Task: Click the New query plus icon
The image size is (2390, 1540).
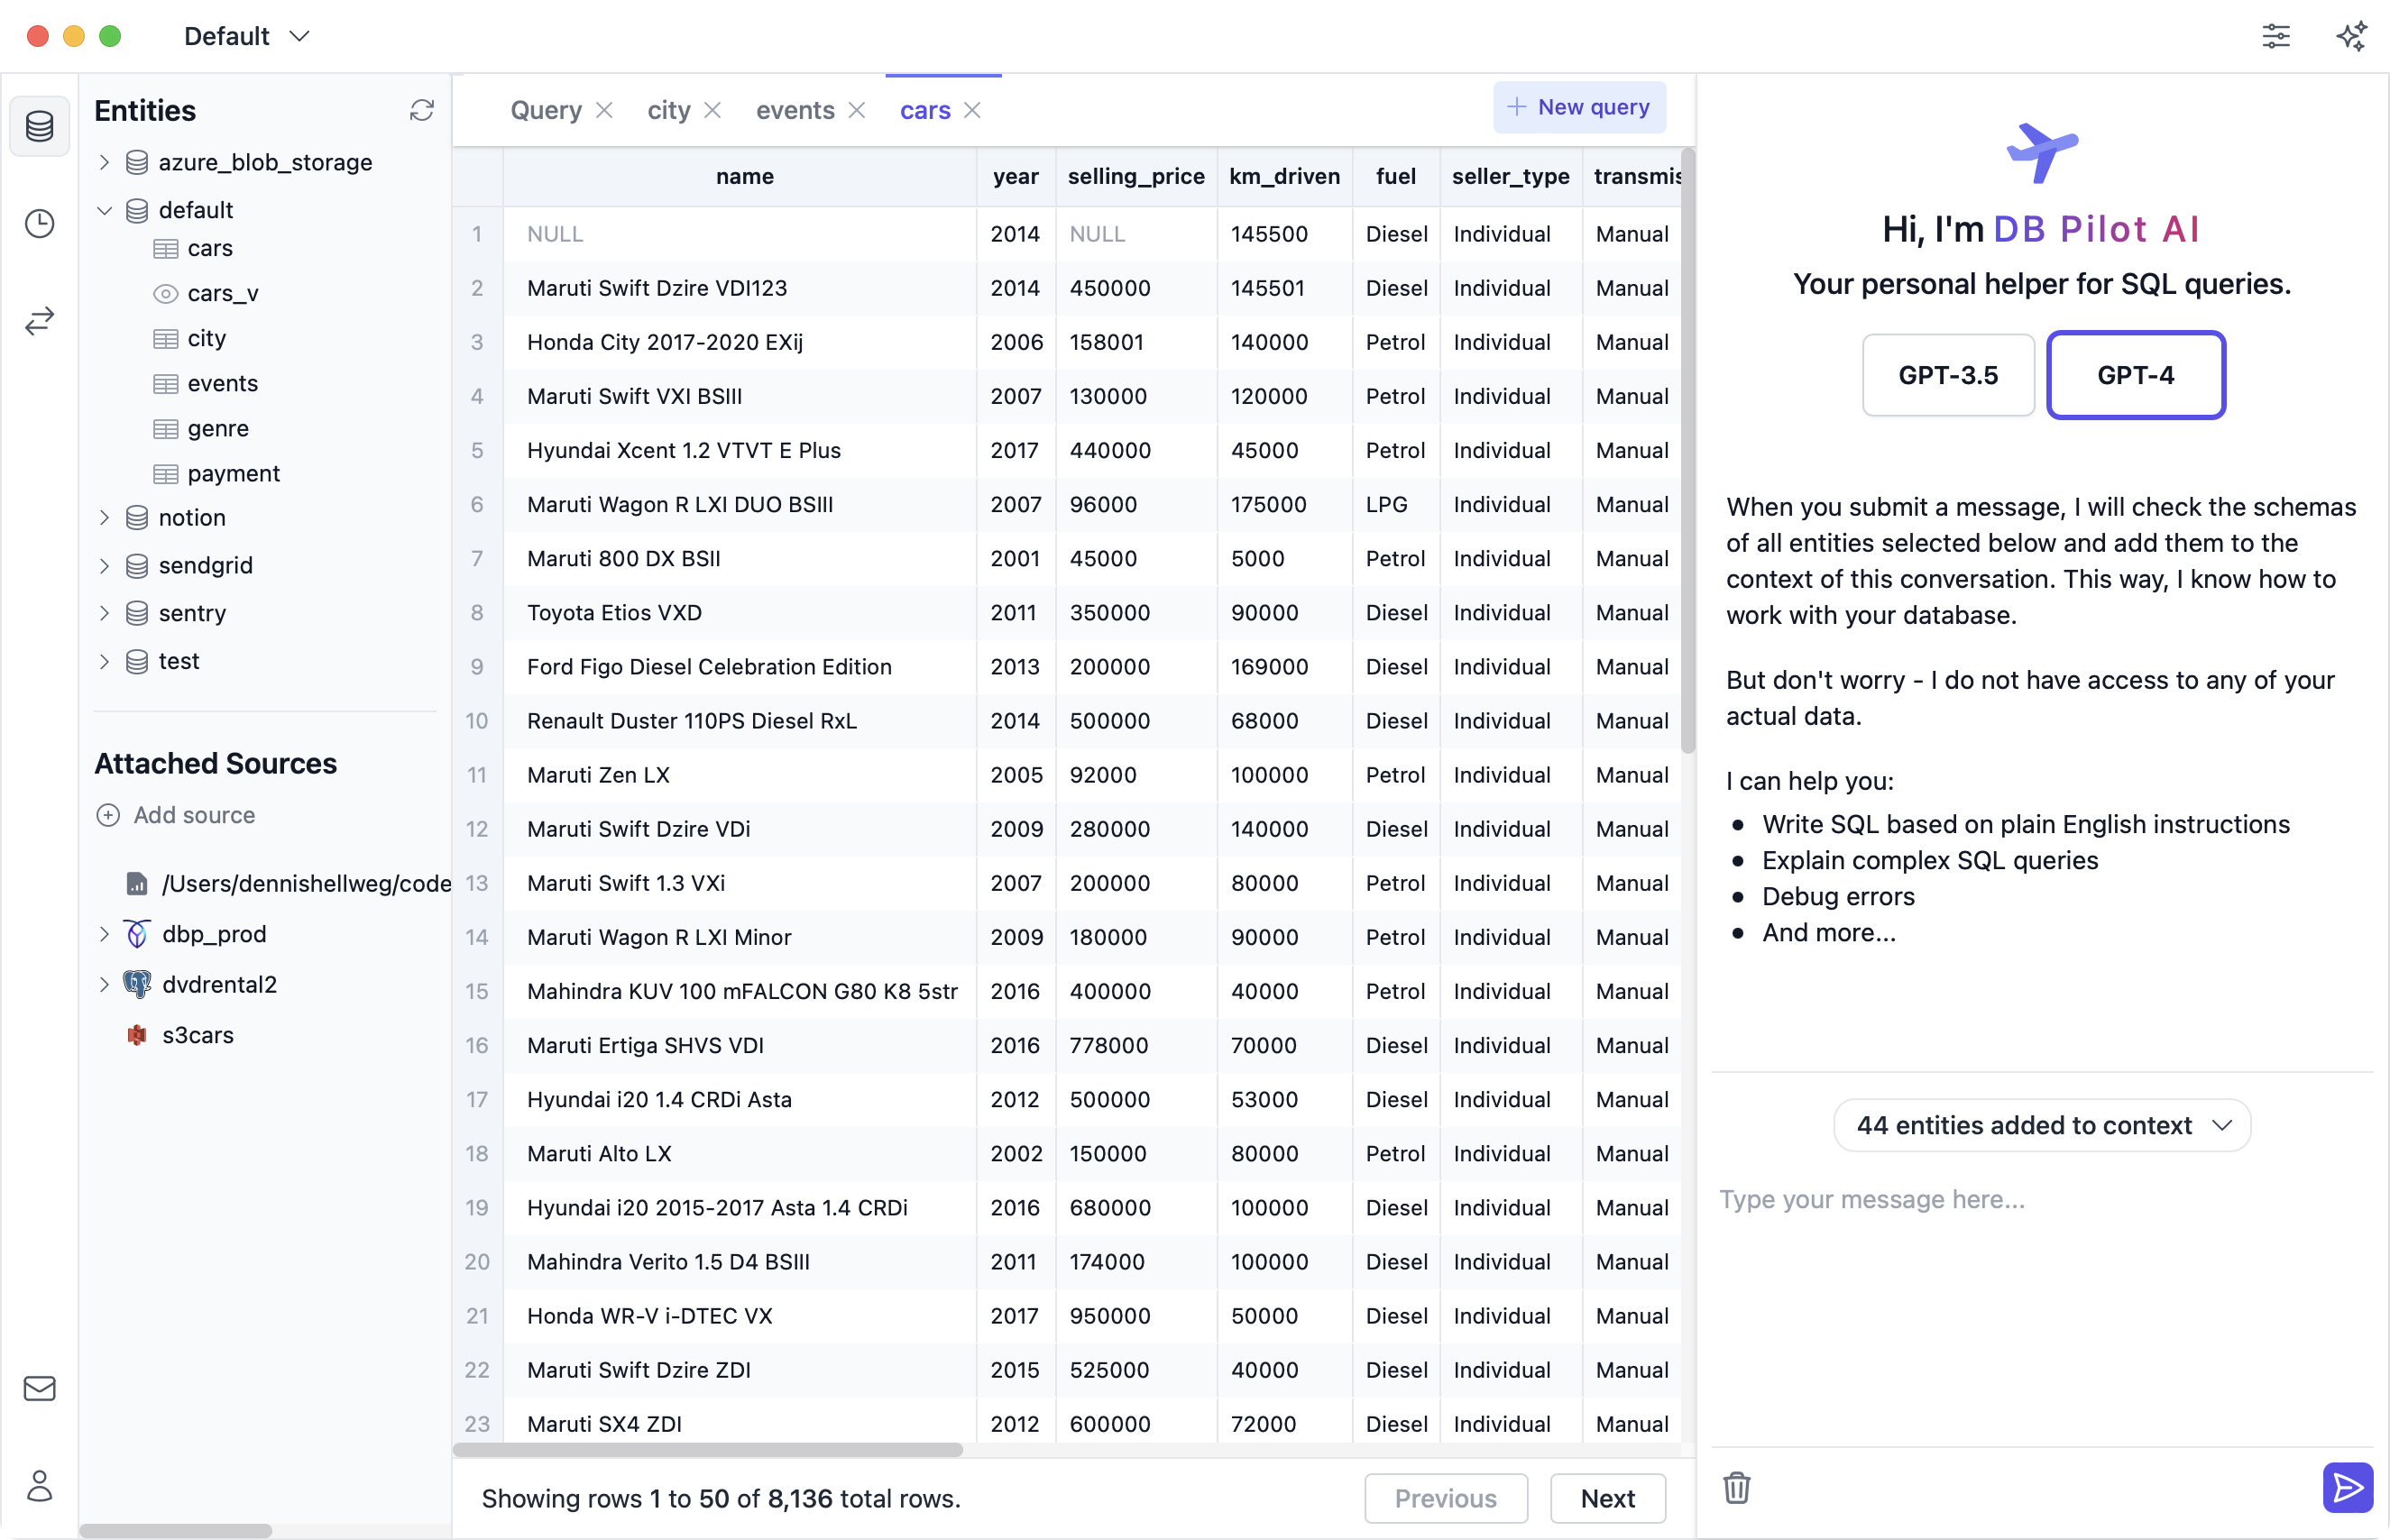Action: click(1513, 106)
